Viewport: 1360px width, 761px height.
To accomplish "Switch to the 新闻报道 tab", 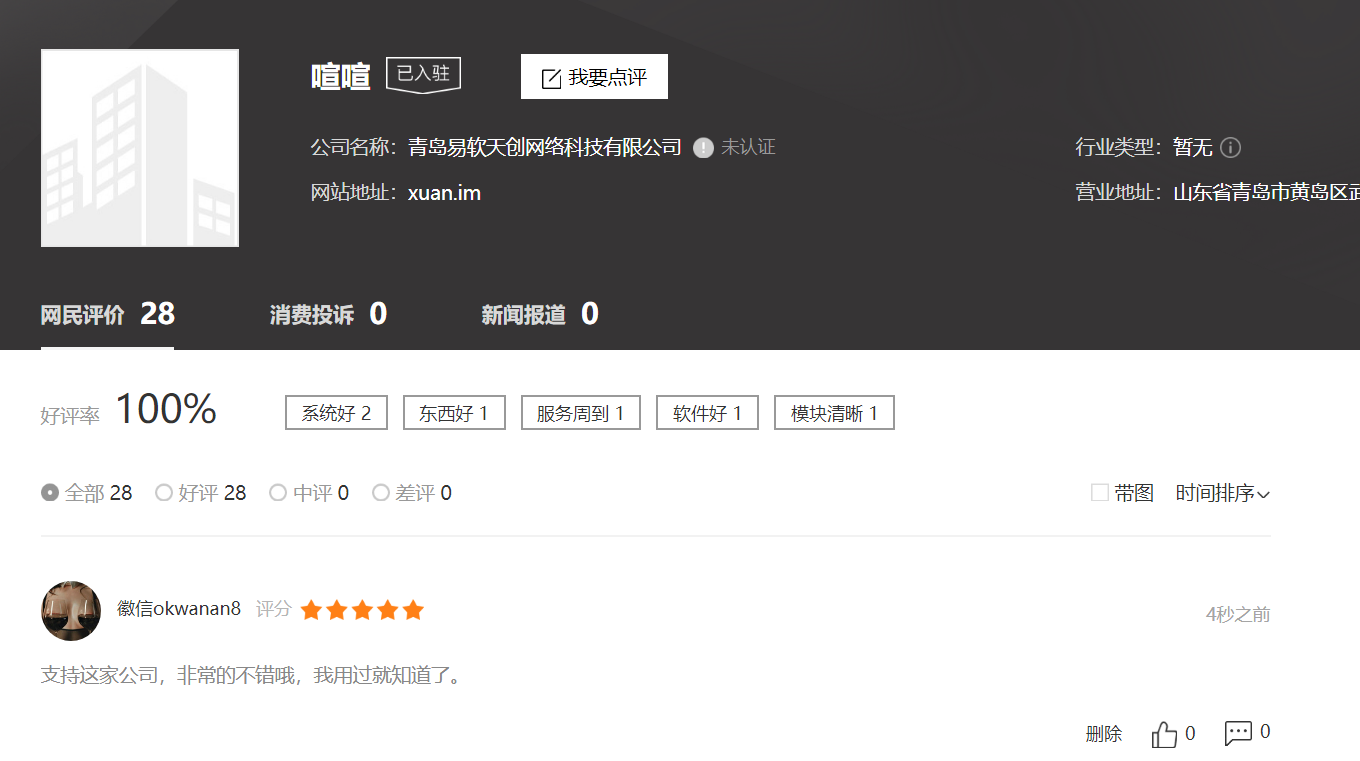I will click(540, 315).
